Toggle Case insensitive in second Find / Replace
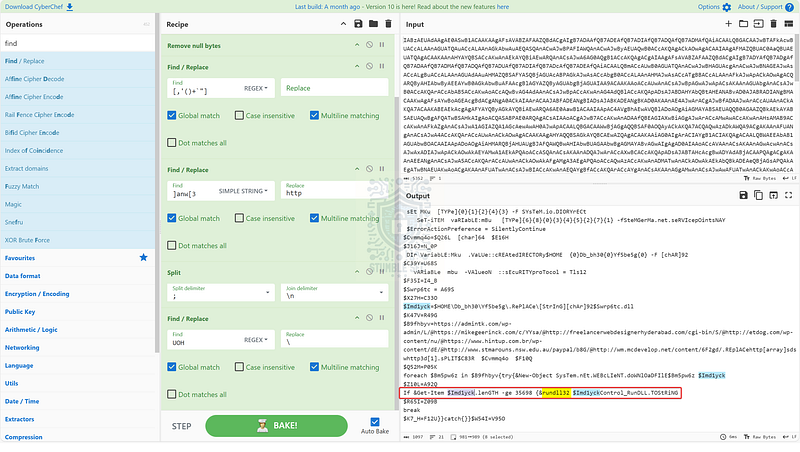Viewport: 800px width, 452px height. [239, 218]
